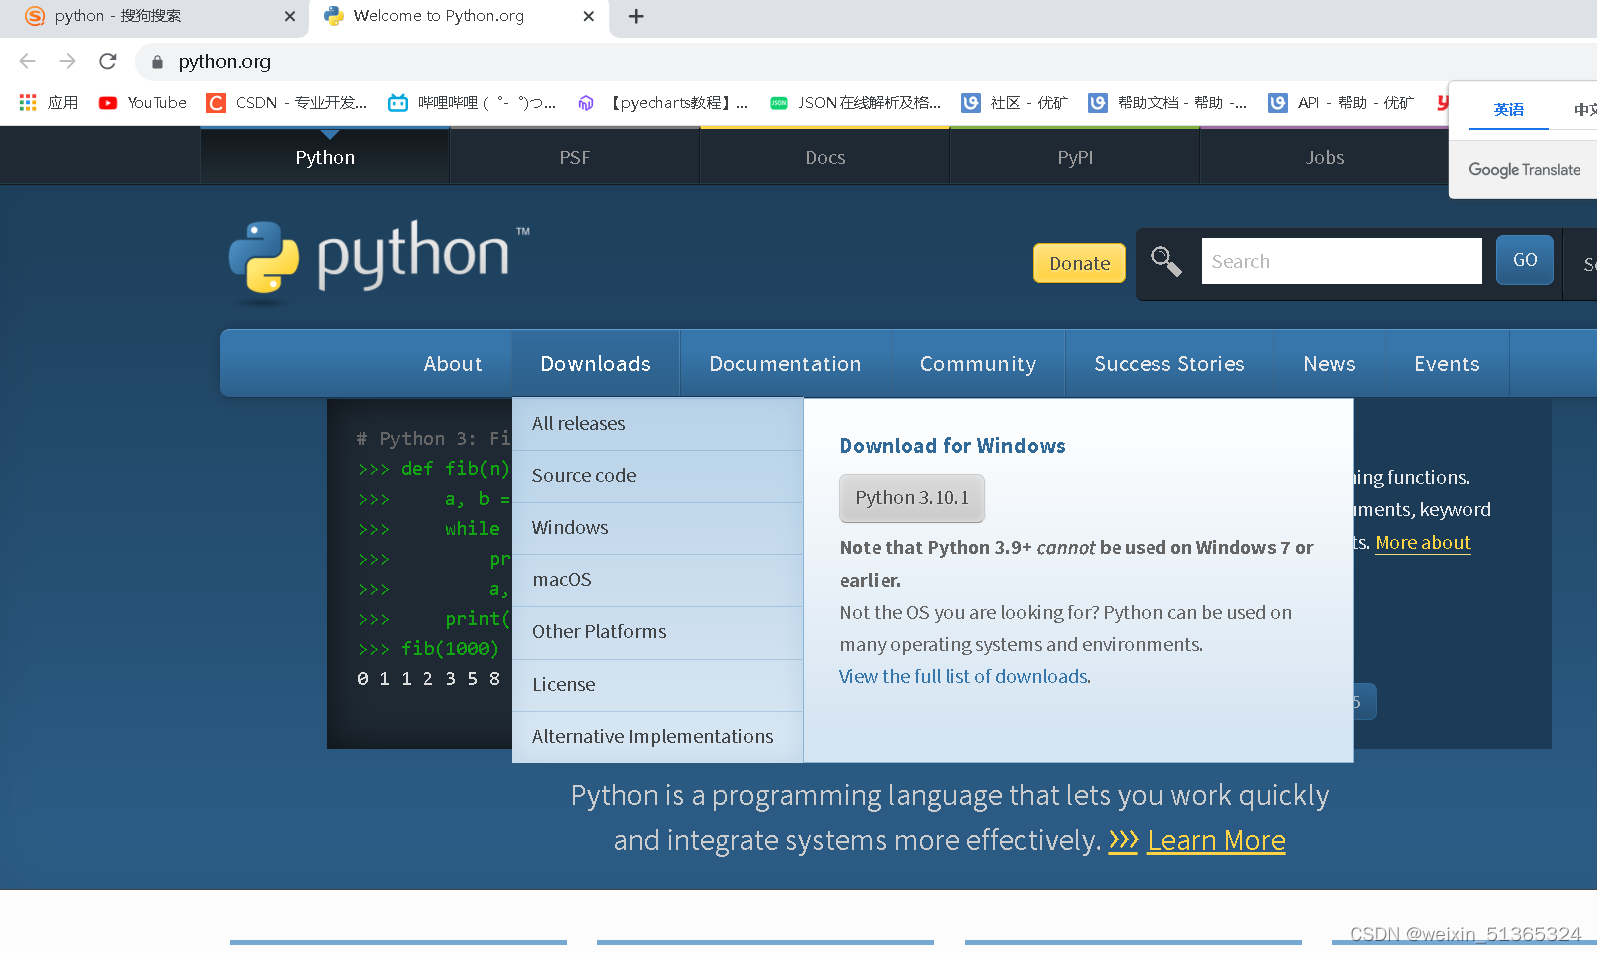Click the Download for Windows heading

(x=952, y=446)
